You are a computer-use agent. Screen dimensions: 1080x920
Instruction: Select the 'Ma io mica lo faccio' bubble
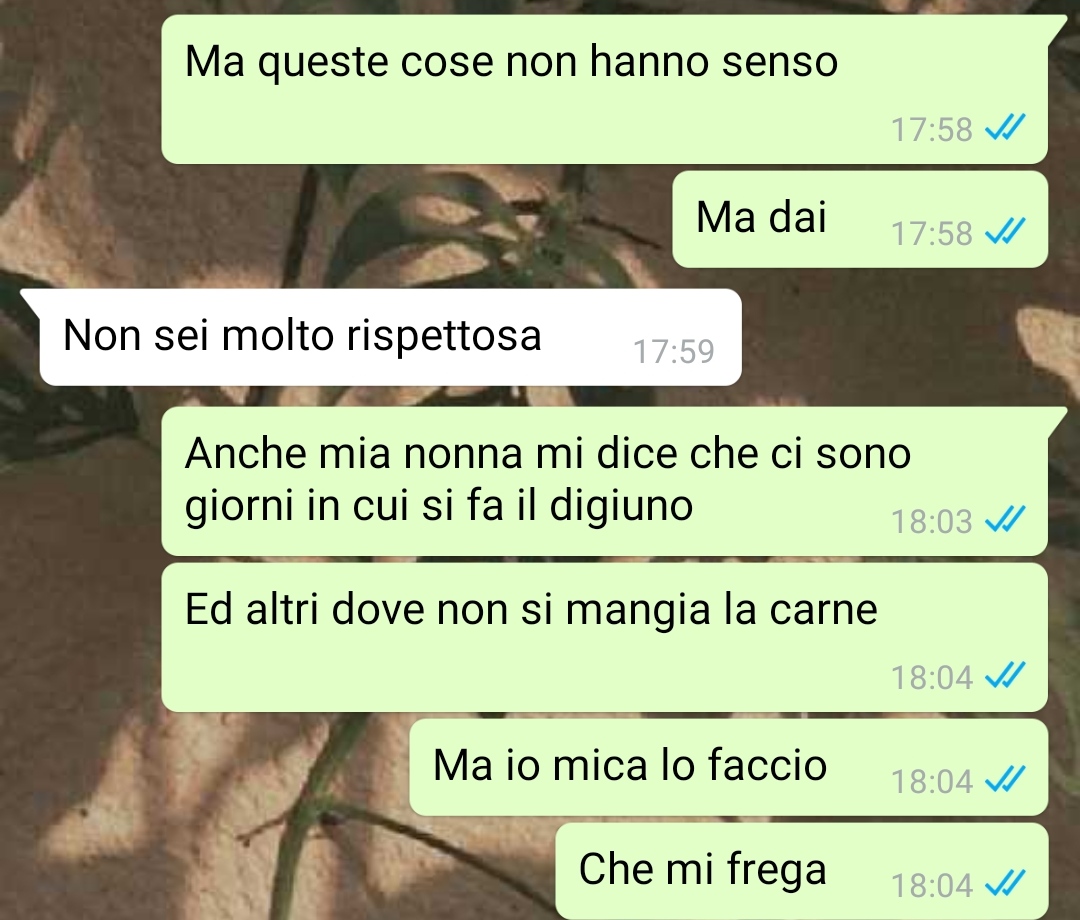pyautogui.click(x=729, y=767)
